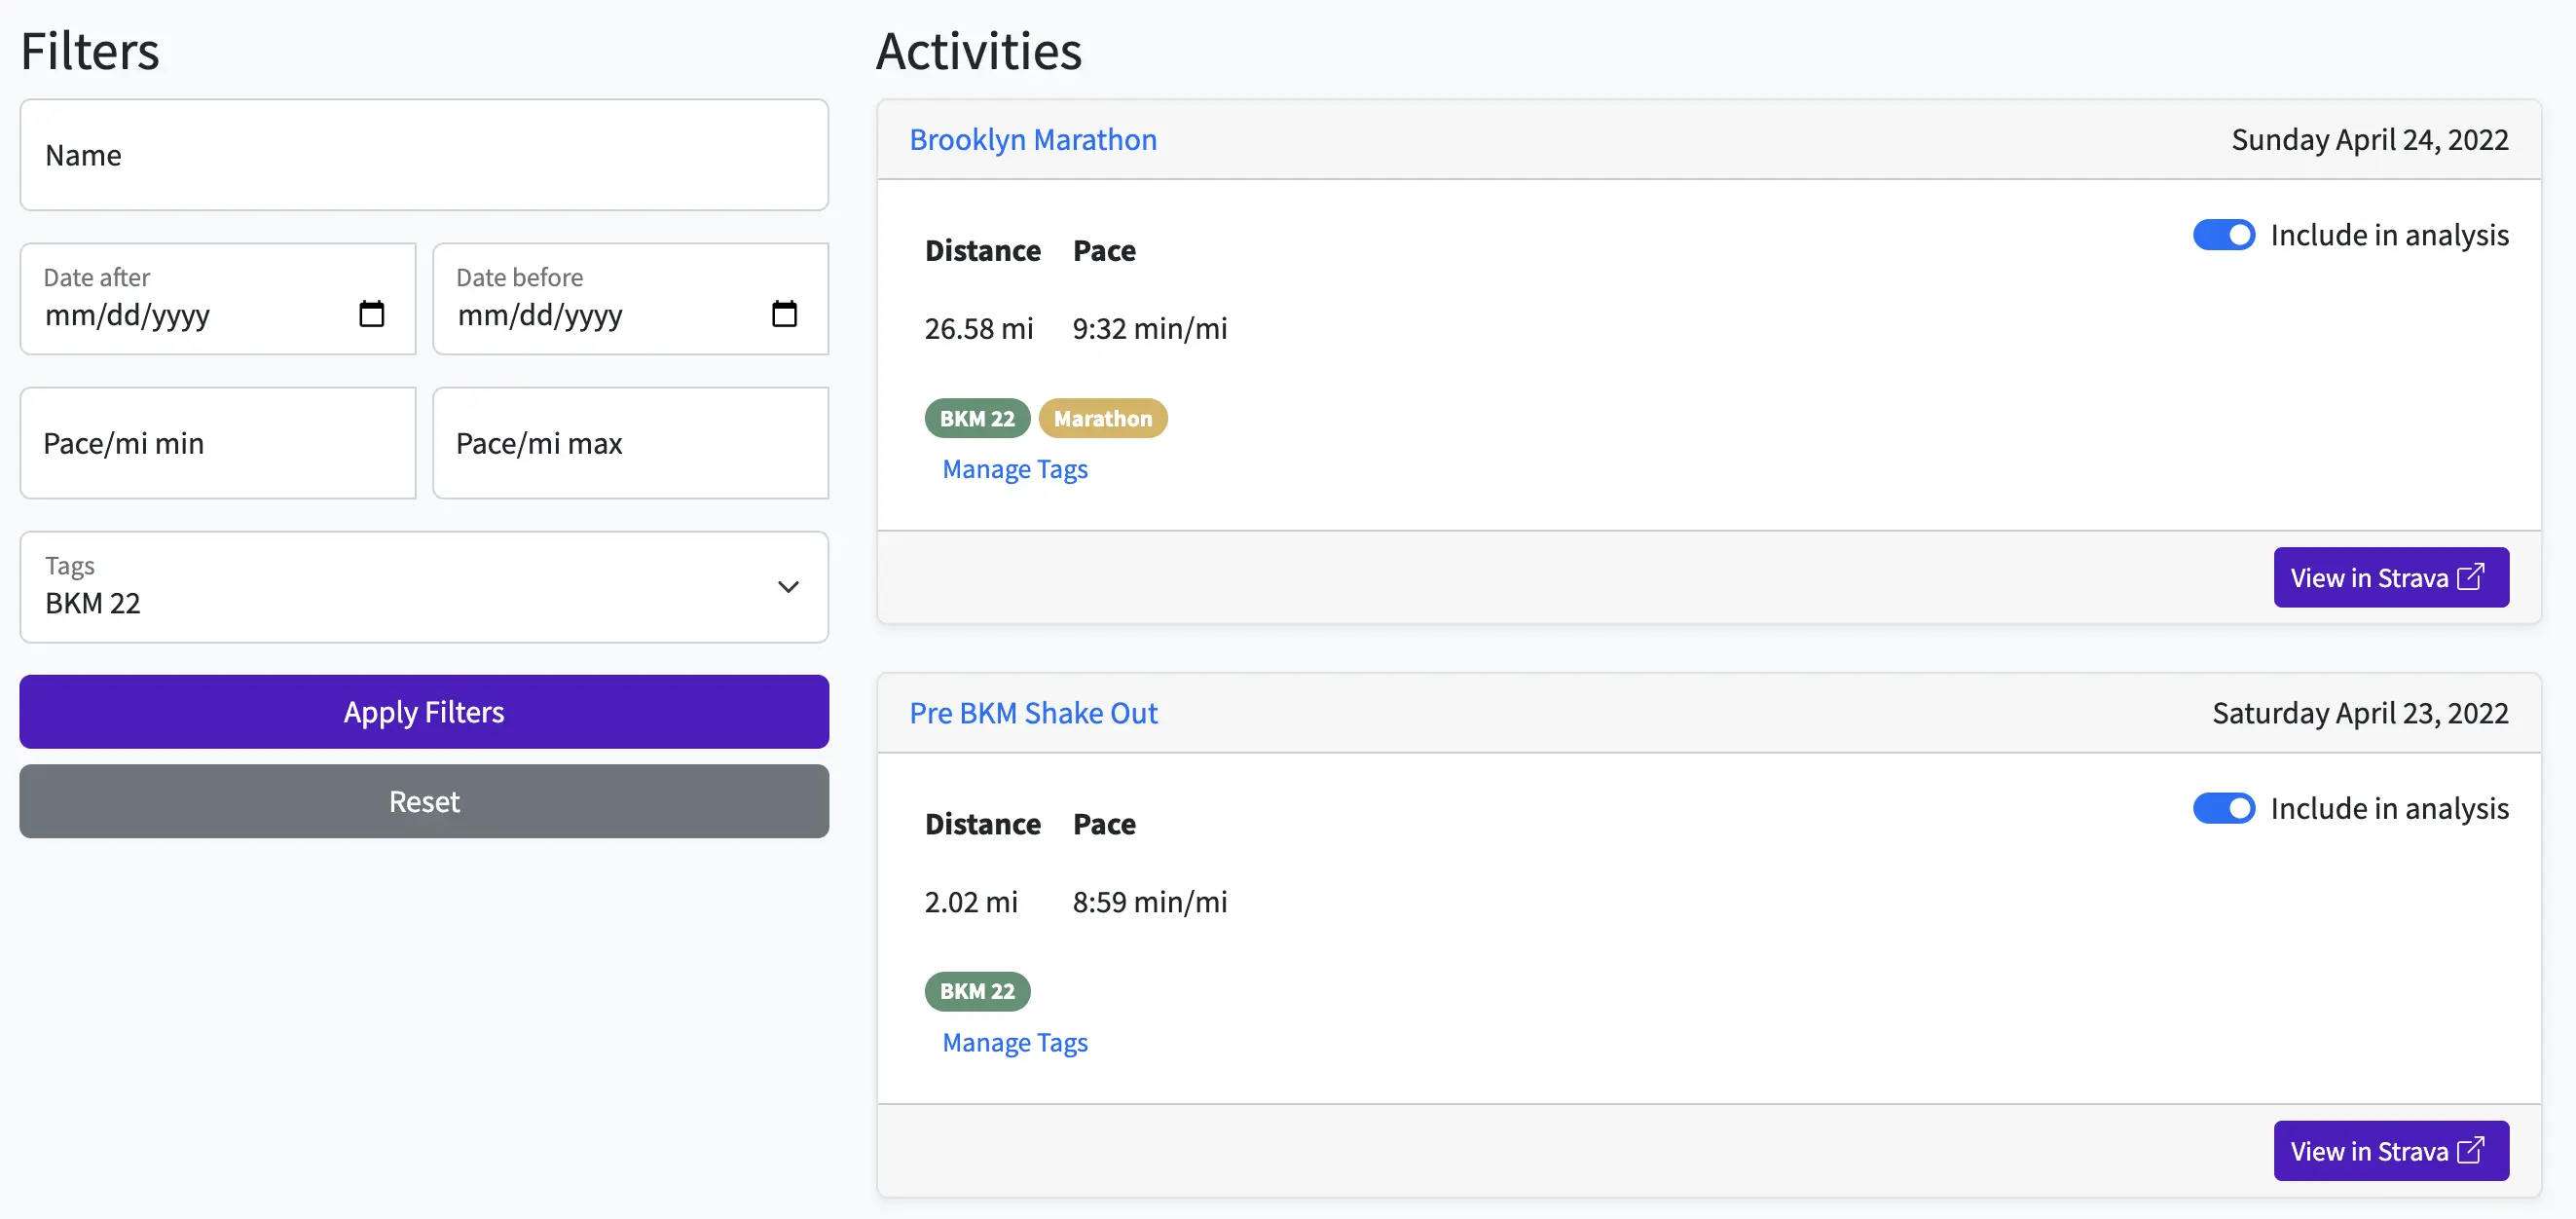Click external link icon on Brooklyn Marathon's Strava button
The width and height of the screenshot is (2576, 1219).
[x=2471, y=576]
